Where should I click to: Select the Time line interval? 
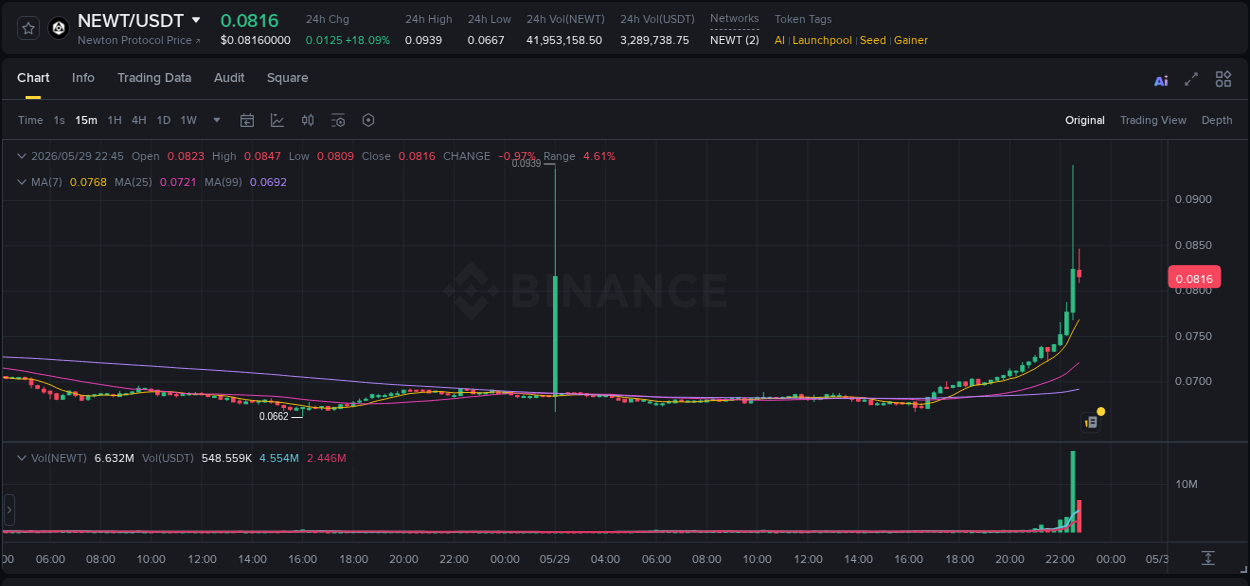pyautogui.click(x=30, y=120)
